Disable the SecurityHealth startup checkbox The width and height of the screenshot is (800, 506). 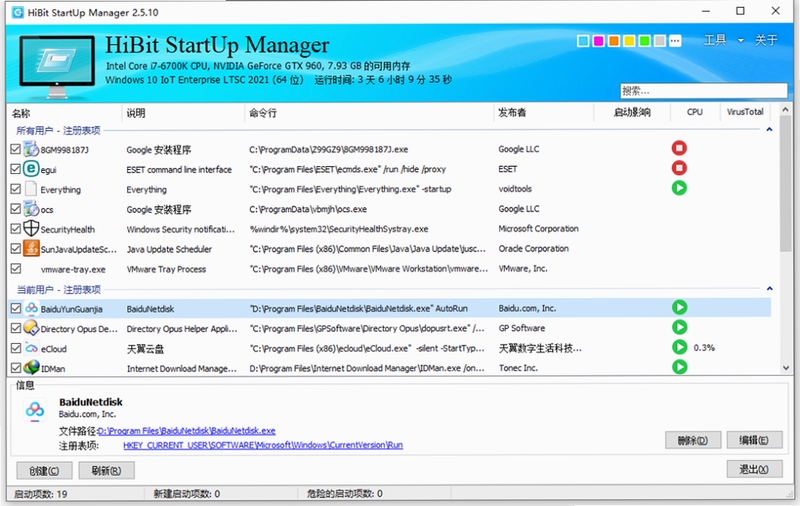[x=15, y=229]
